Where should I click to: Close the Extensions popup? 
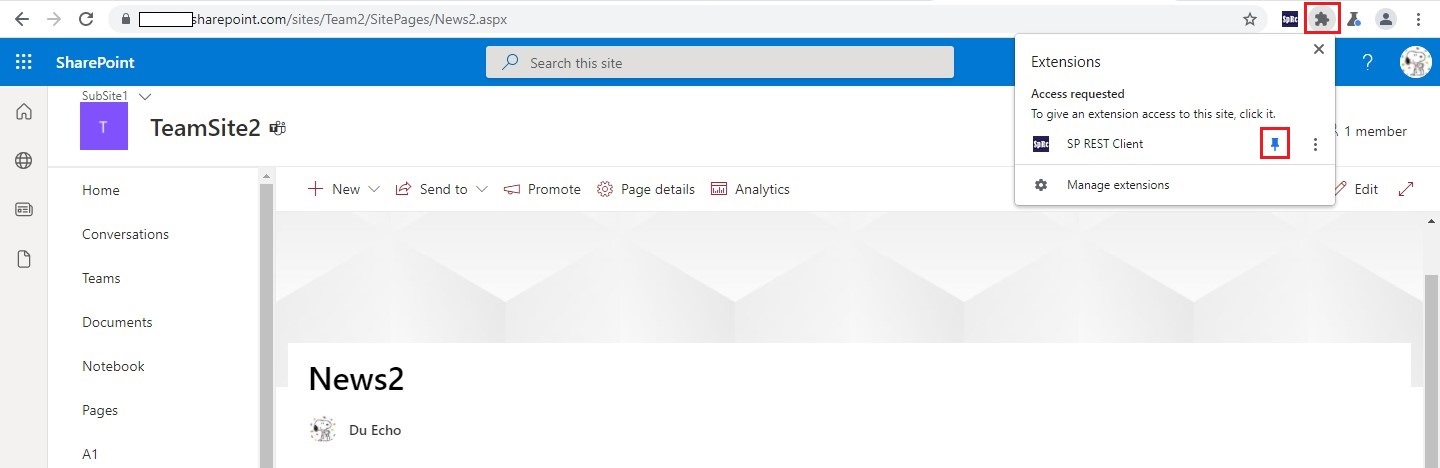pos(1318,49)
